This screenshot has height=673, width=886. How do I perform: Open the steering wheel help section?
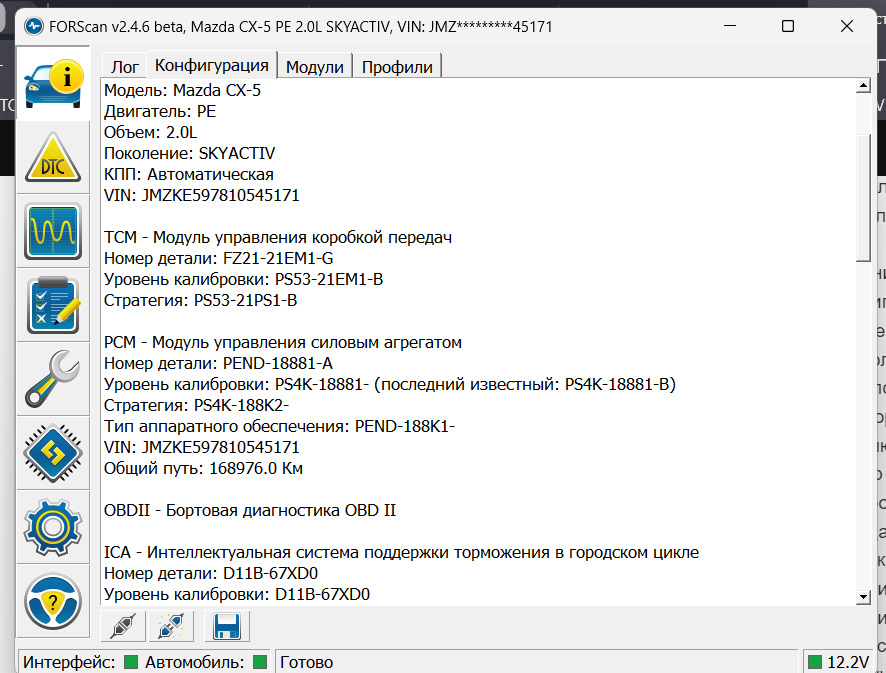[x=54, y=601]
